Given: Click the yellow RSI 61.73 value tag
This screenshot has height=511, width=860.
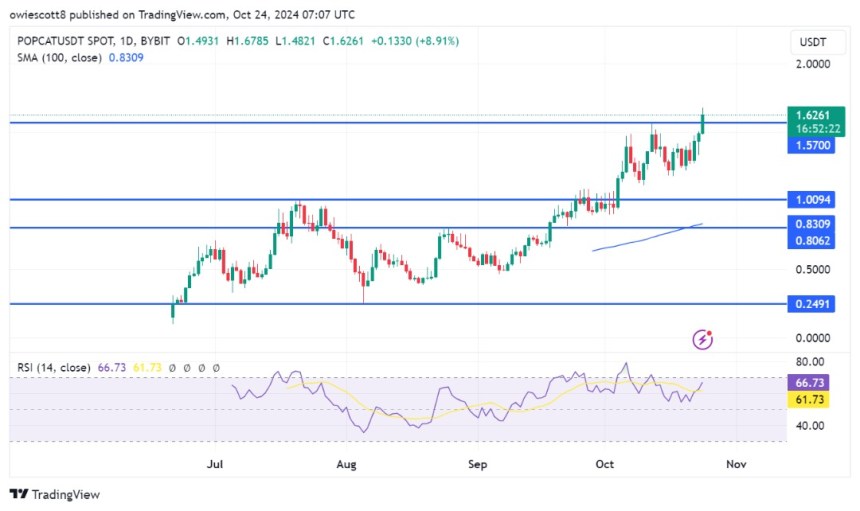Looking at the screenshot, I should [808, 399].
